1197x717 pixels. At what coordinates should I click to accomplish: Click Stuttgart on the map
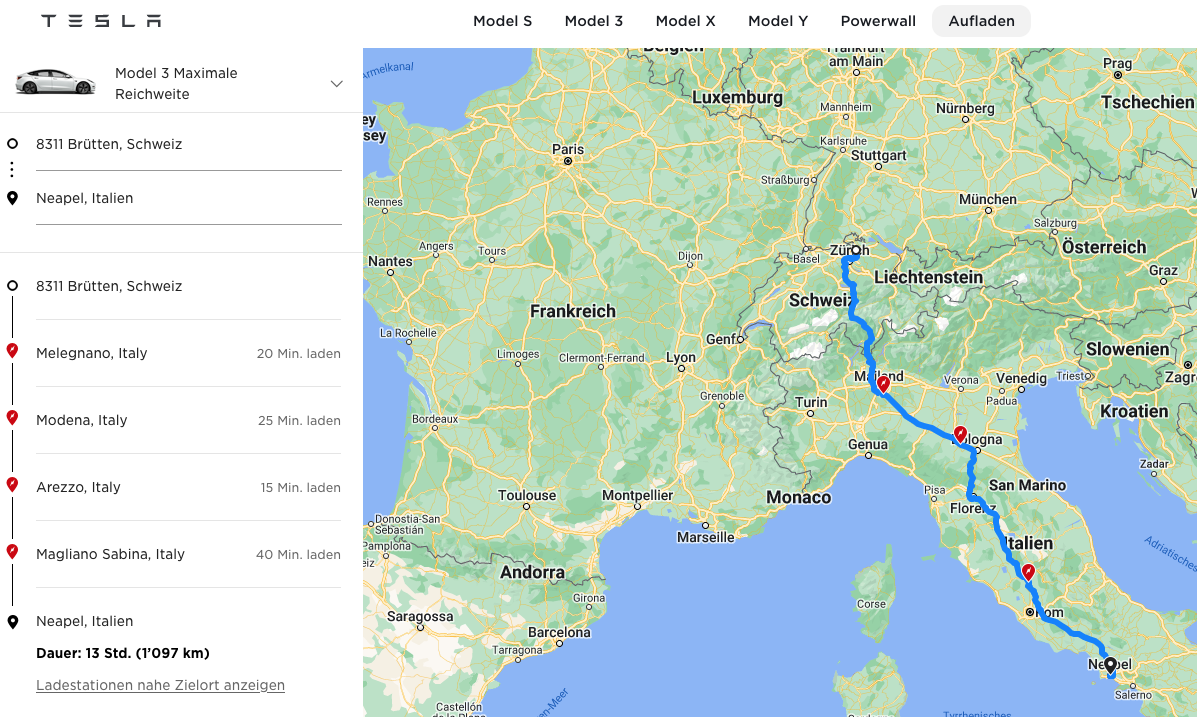coord(879,156)
